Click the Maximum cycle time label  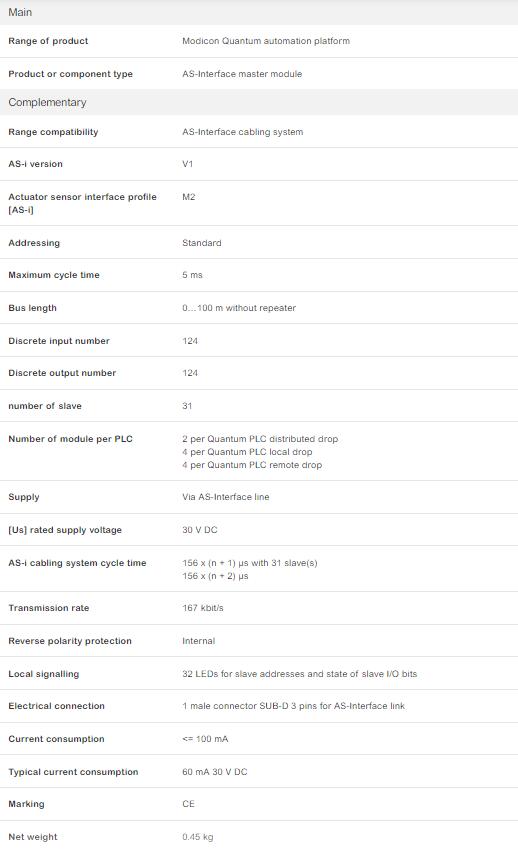point(54,275)
